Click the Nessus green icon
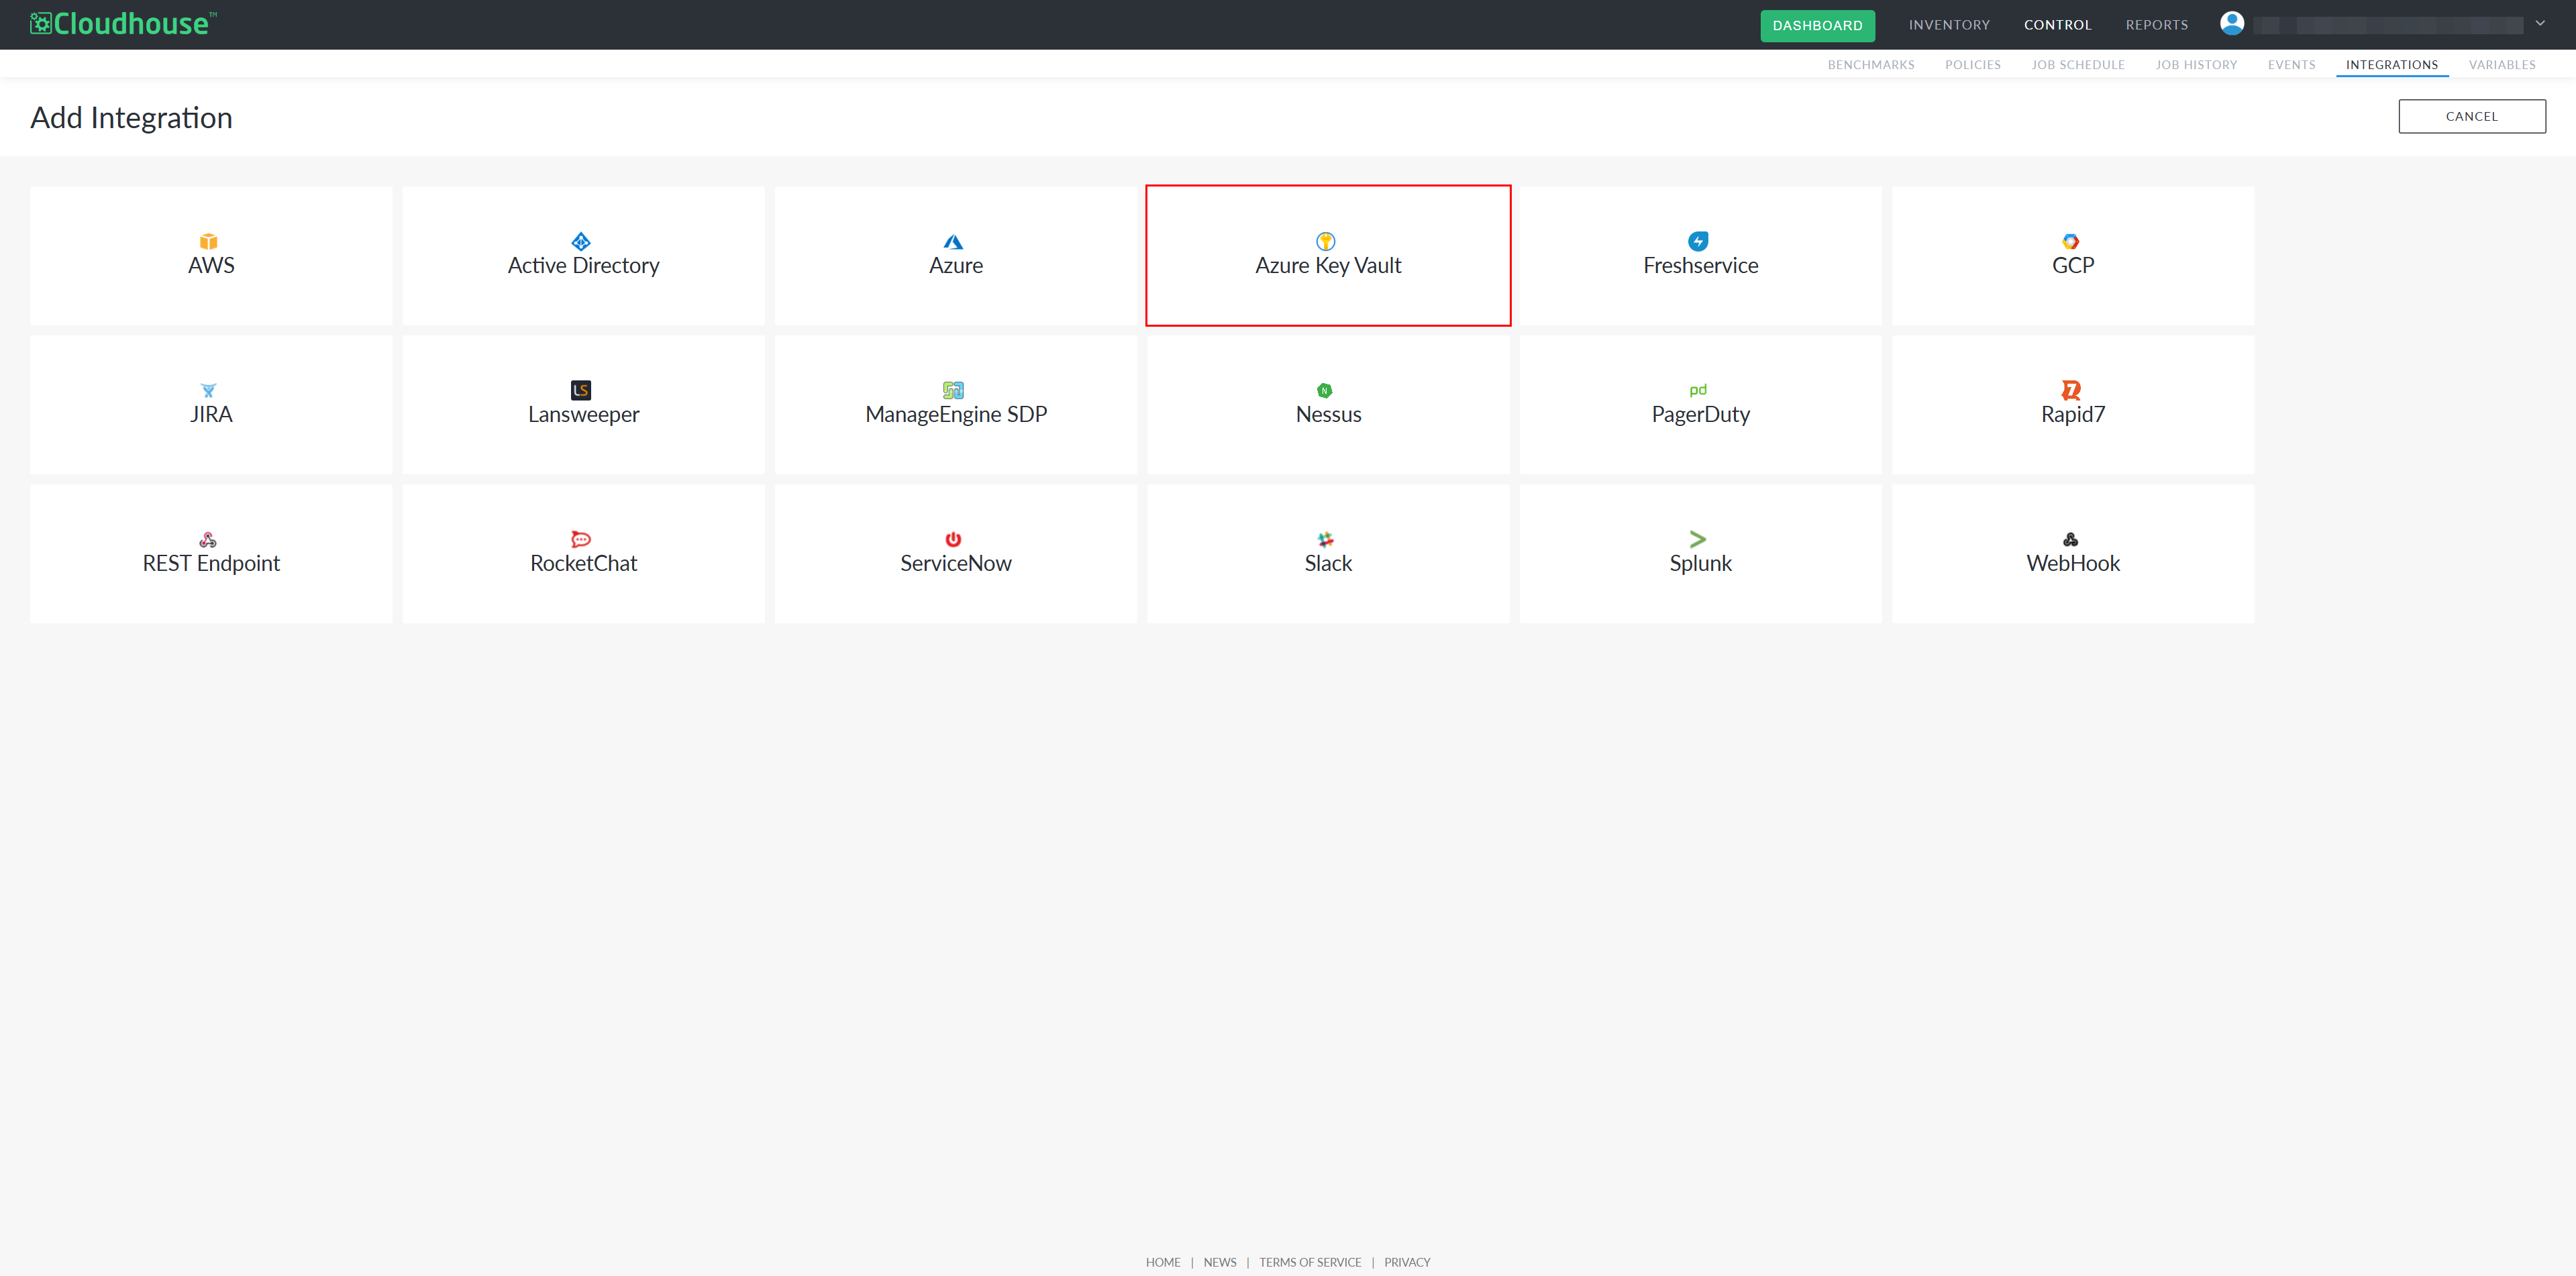Image resolution: width=2576 pixels, height=1276 pixels. point(1325,391)
